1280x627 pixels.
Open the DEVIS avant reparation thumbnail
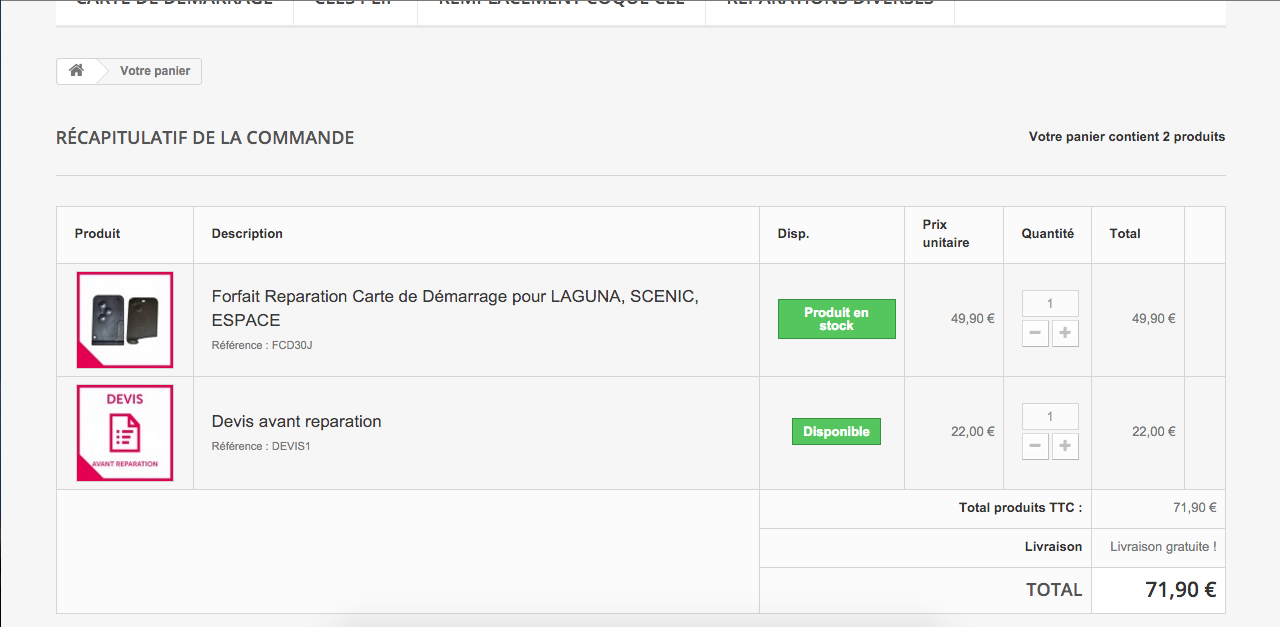tap(125, 433)
